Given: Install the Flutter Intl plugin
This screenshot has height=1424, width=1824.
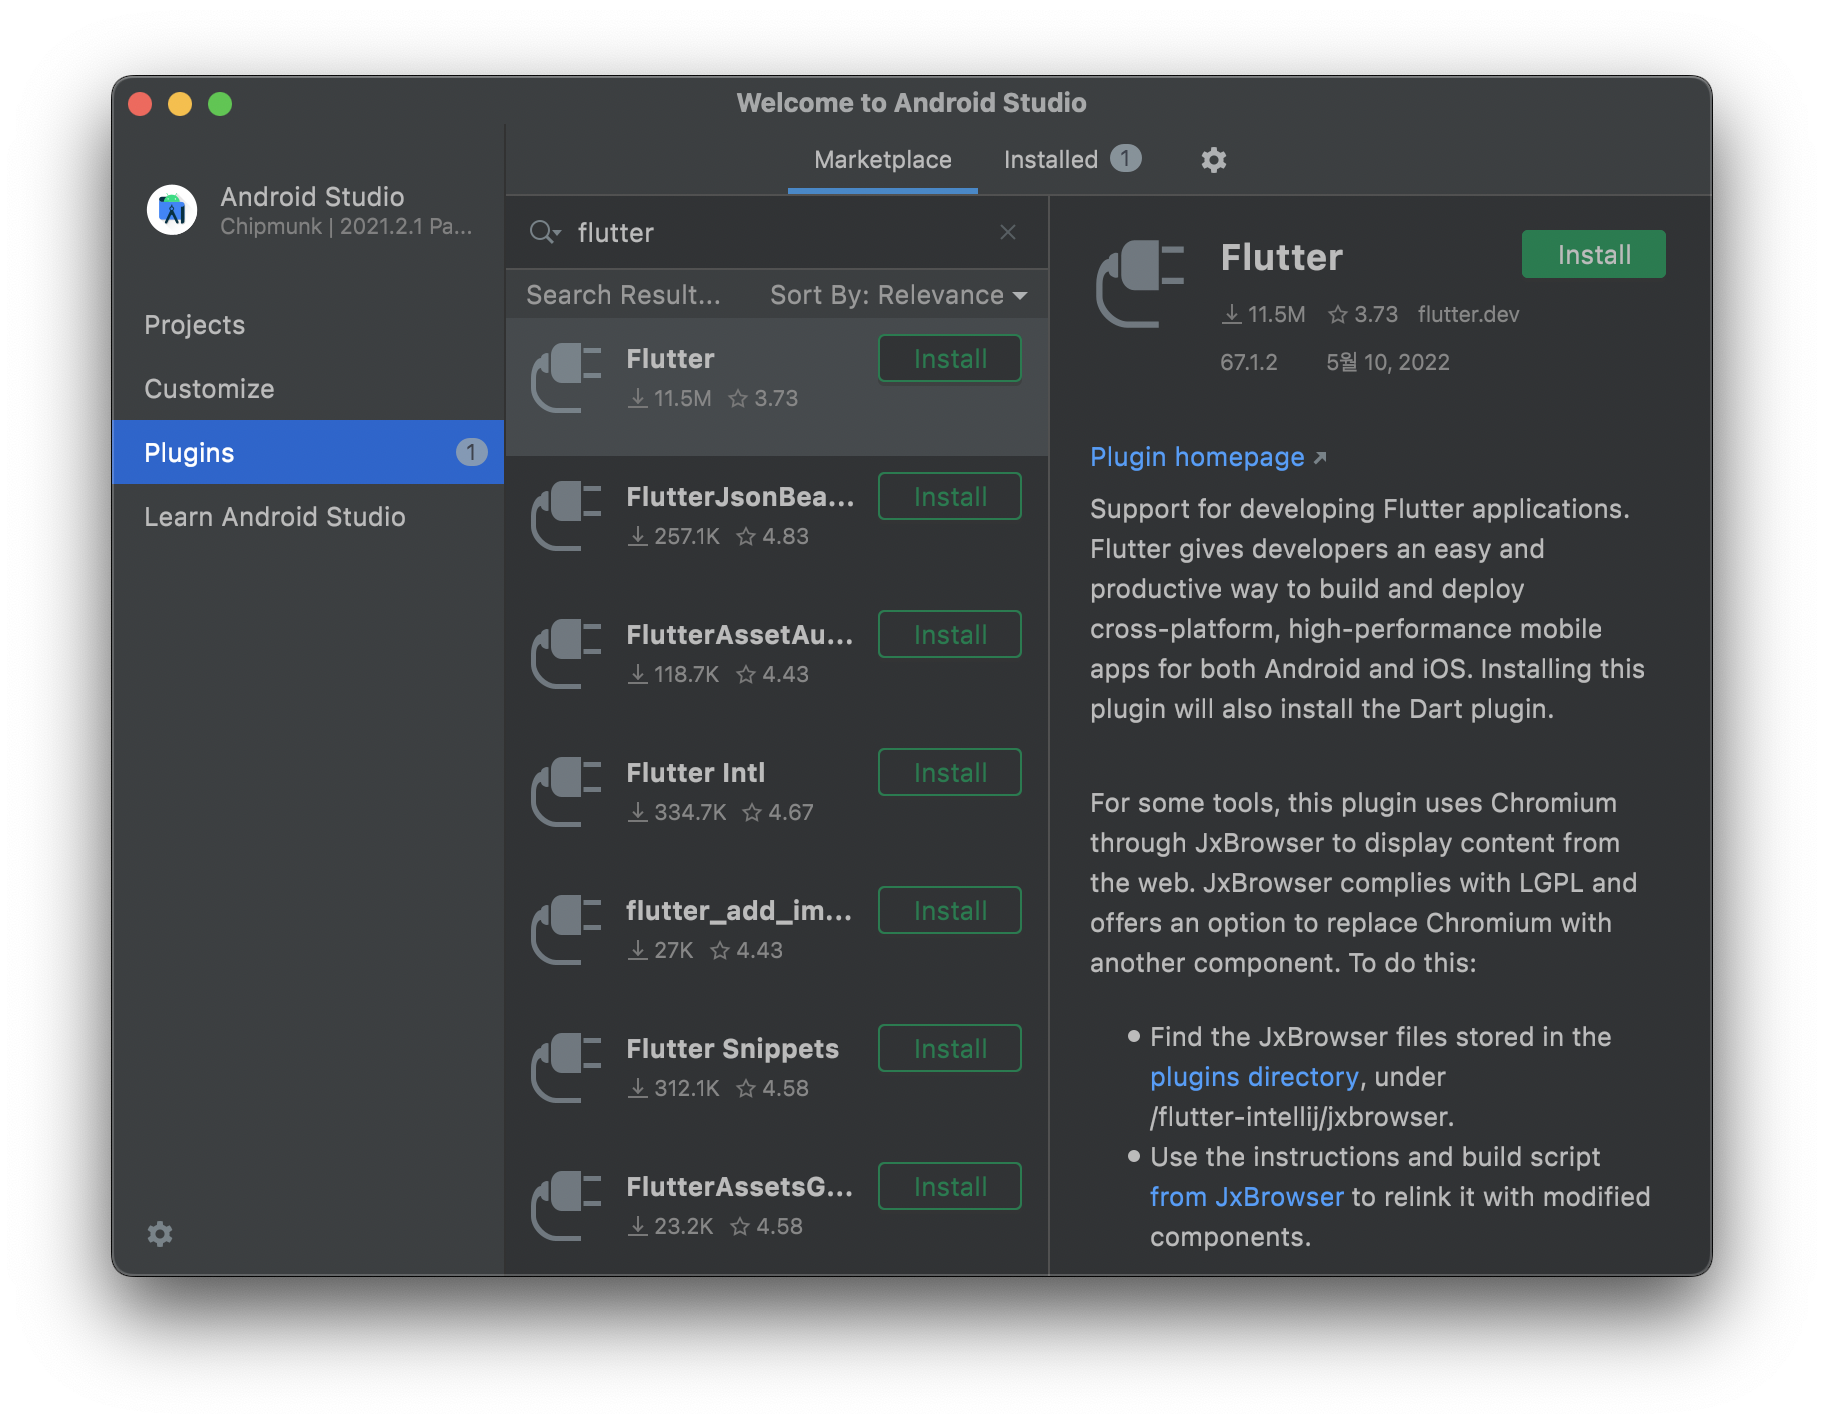Looking at the screenshot, I should [x=950, y=773].
